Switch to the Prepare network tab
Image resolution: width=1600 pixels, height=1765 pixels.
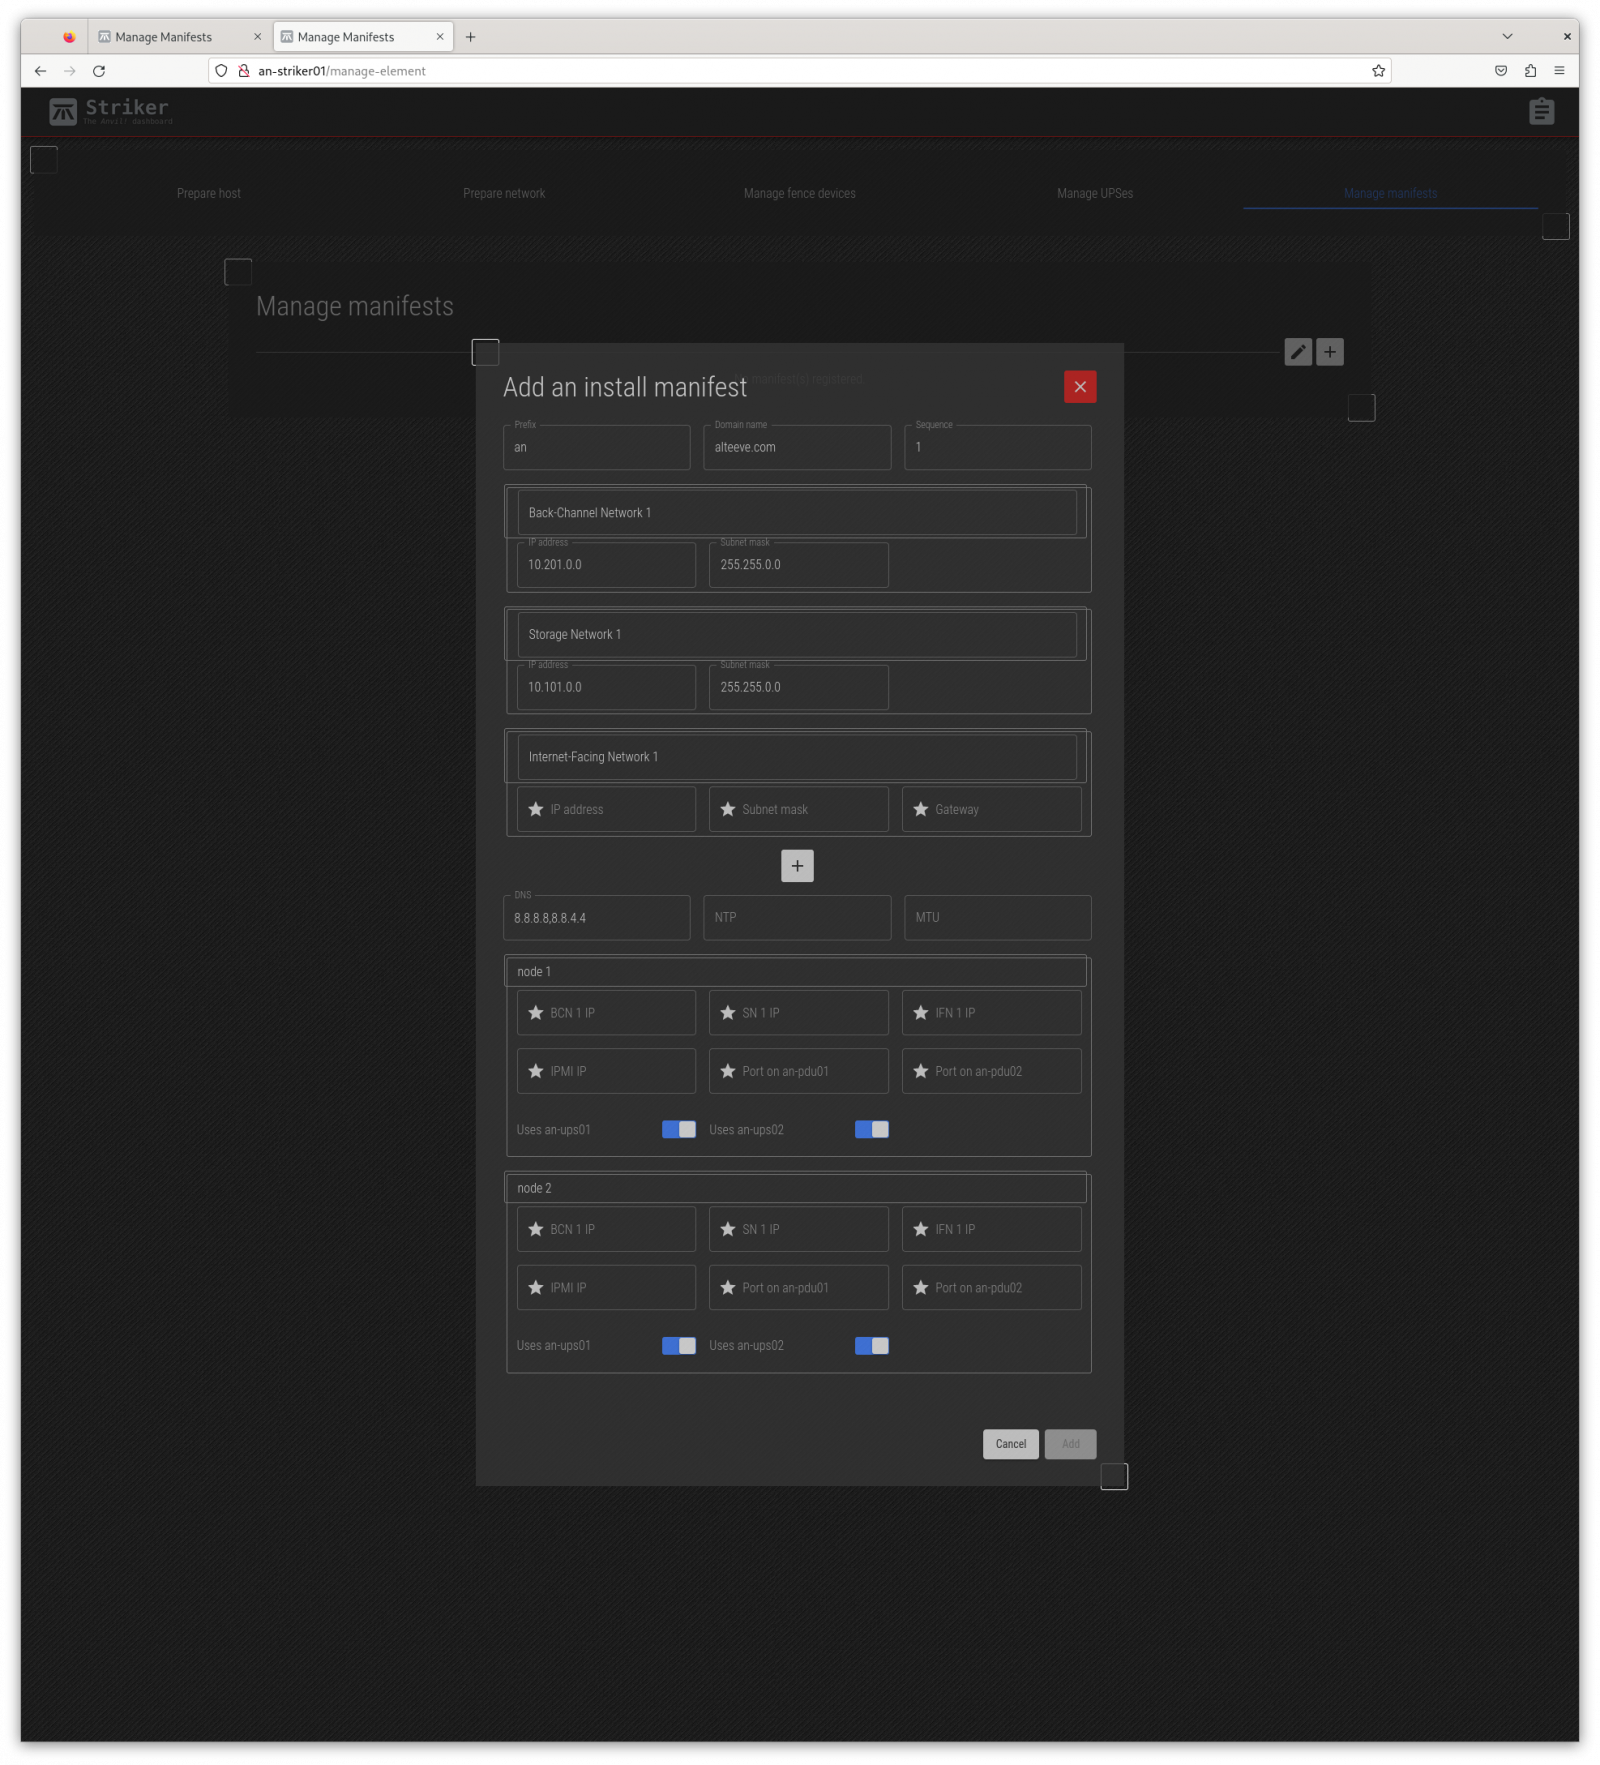click(x=504, y=194)
